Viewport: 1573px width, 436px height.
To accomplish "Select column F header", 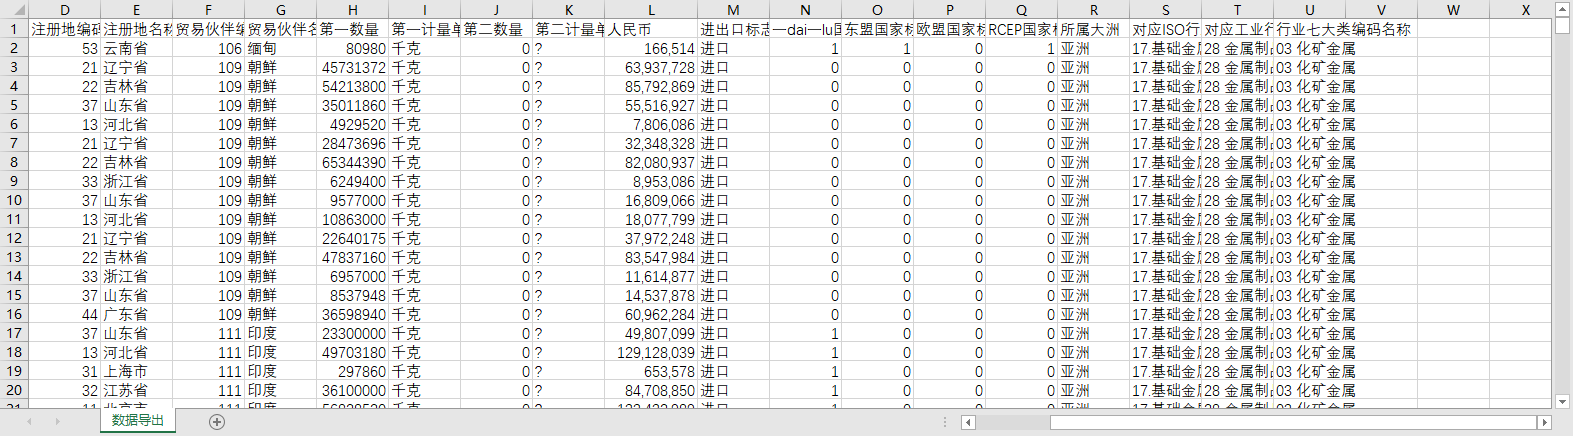I will pyautogui.click(x=209, y=10).
